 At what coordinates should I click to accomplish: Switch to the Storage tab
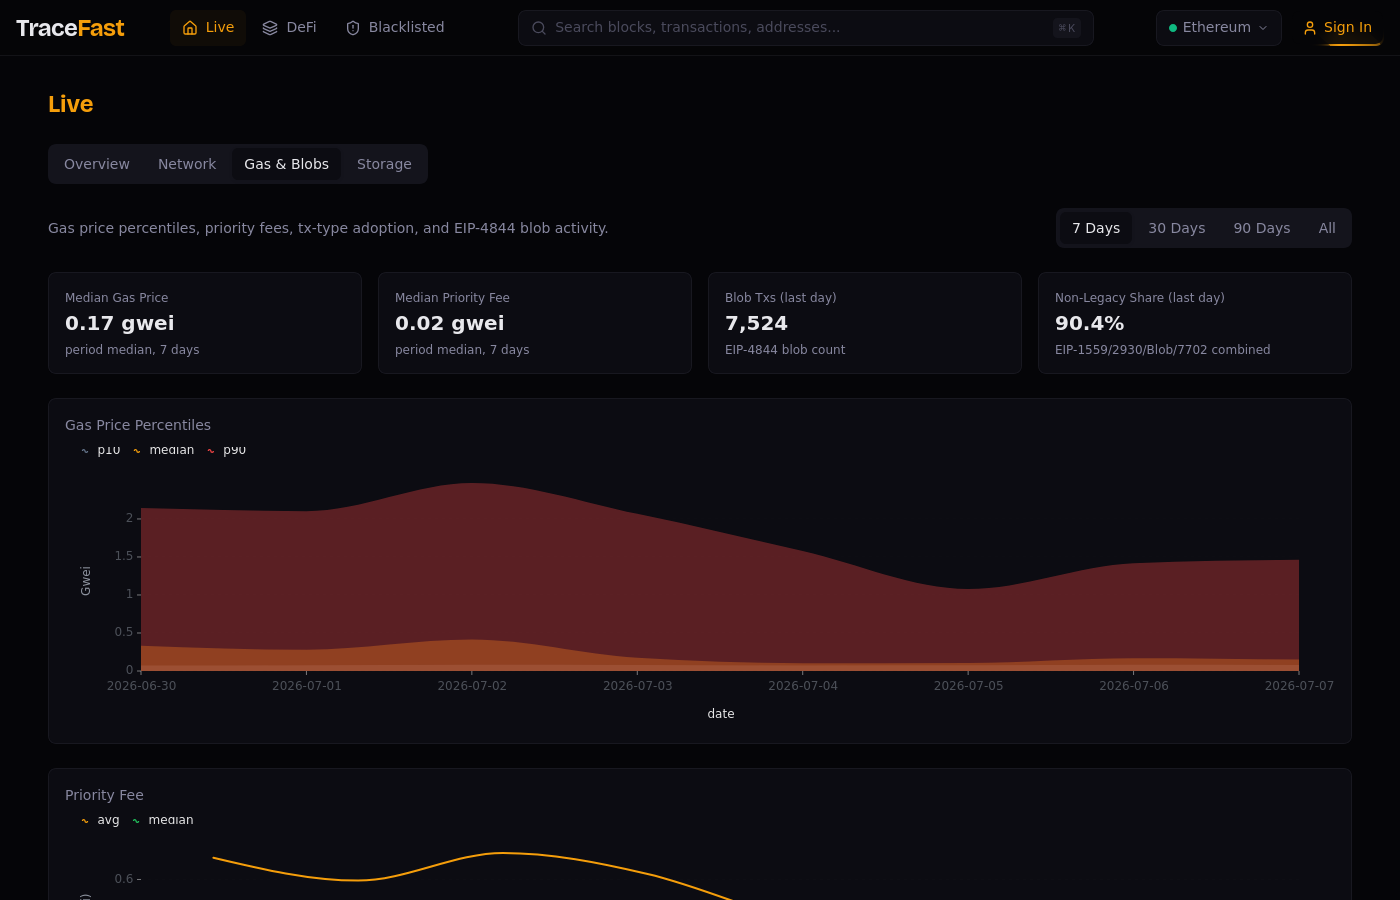tap(384, 164)
